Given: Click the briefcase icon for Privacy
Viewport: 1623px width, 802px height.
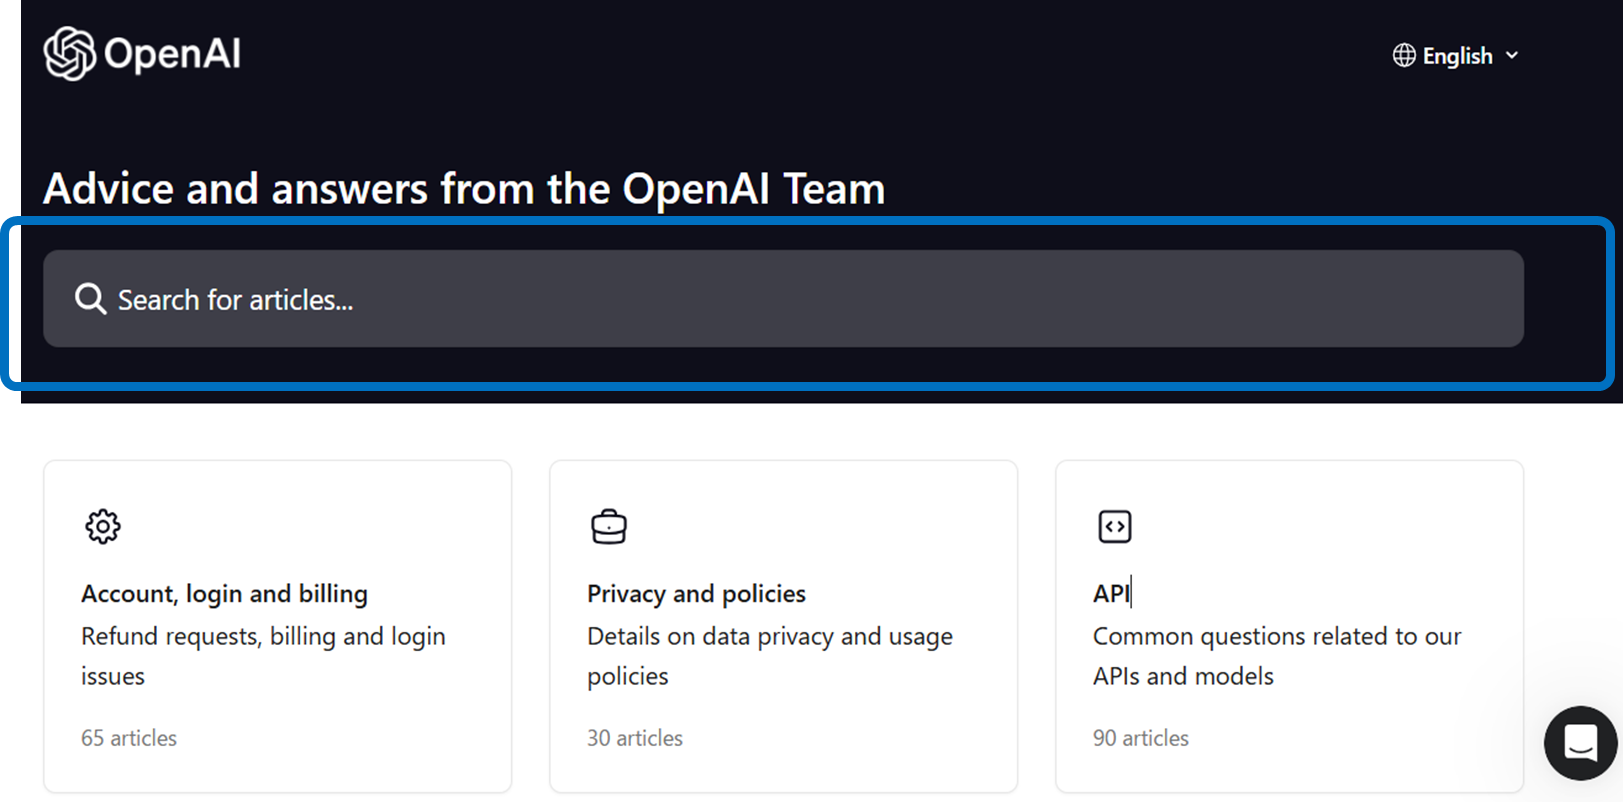Looking at the screenshot, I should [608, 526].
